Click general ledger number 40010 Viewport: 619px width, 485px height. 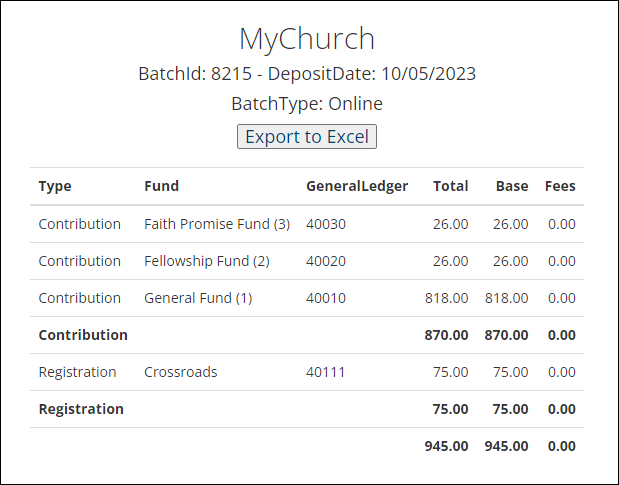[x=326, y=298]
